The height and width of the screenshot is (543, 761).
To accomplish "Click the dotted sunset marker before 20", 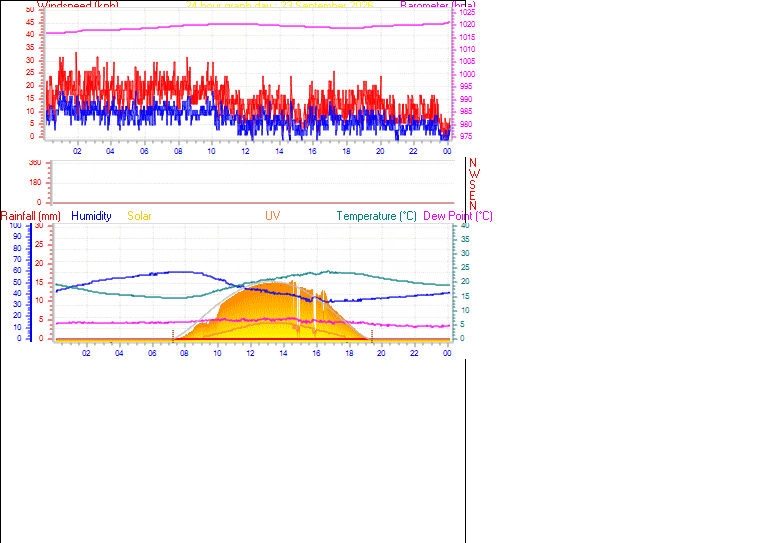I will [x=372, y=336].
